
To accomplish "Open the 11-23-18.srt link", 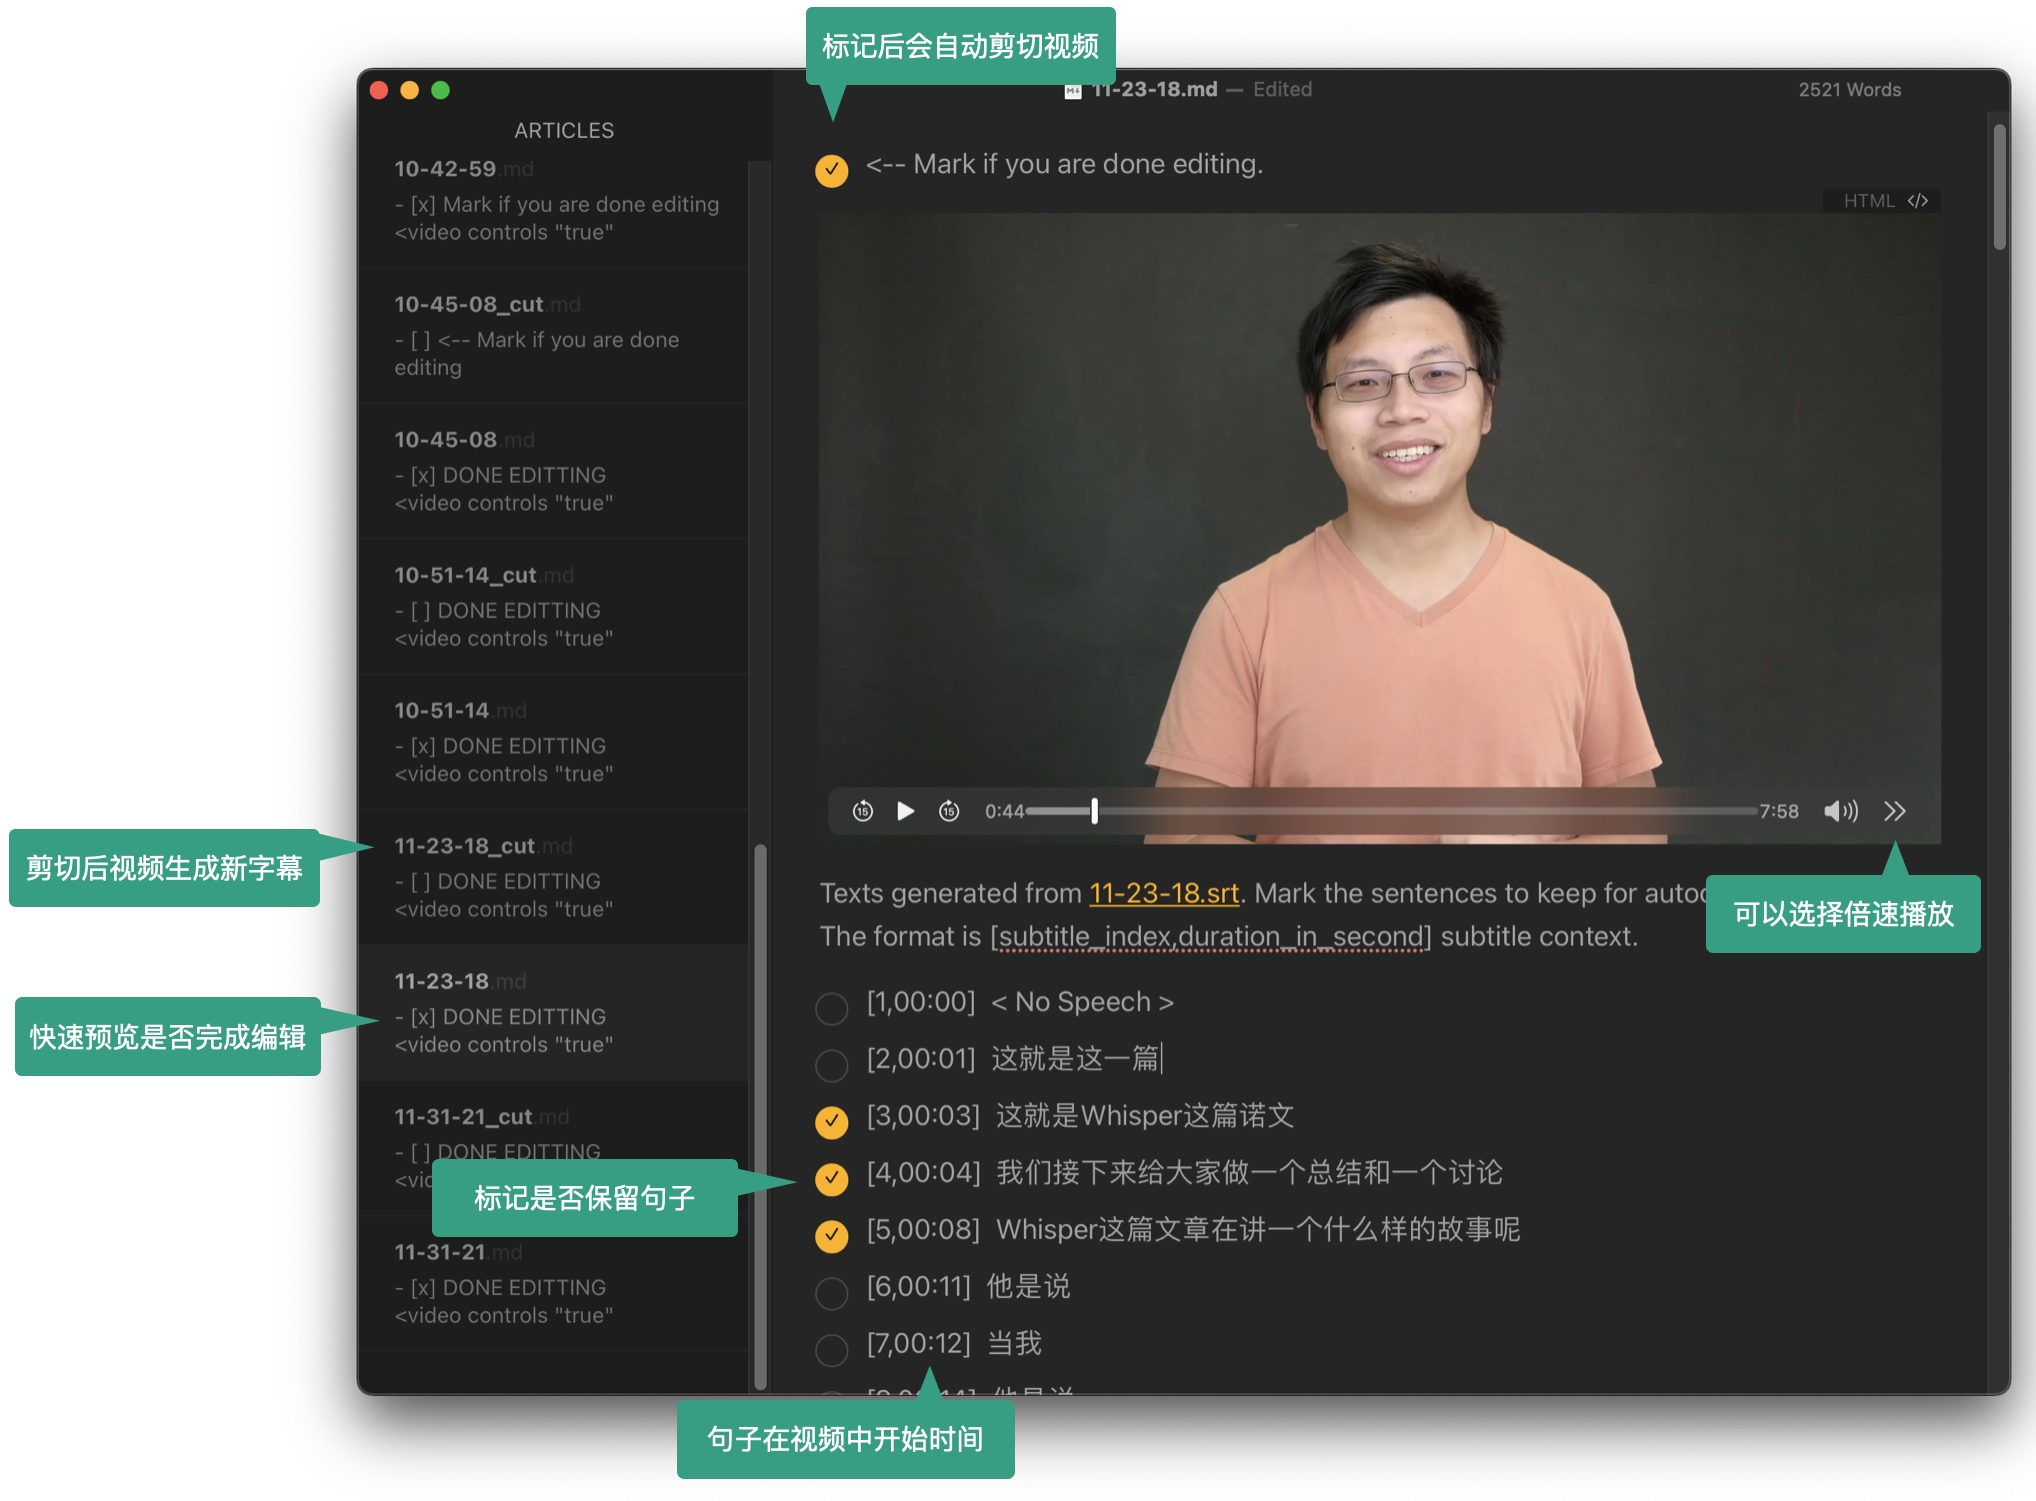I will [x=1162, y=893].
